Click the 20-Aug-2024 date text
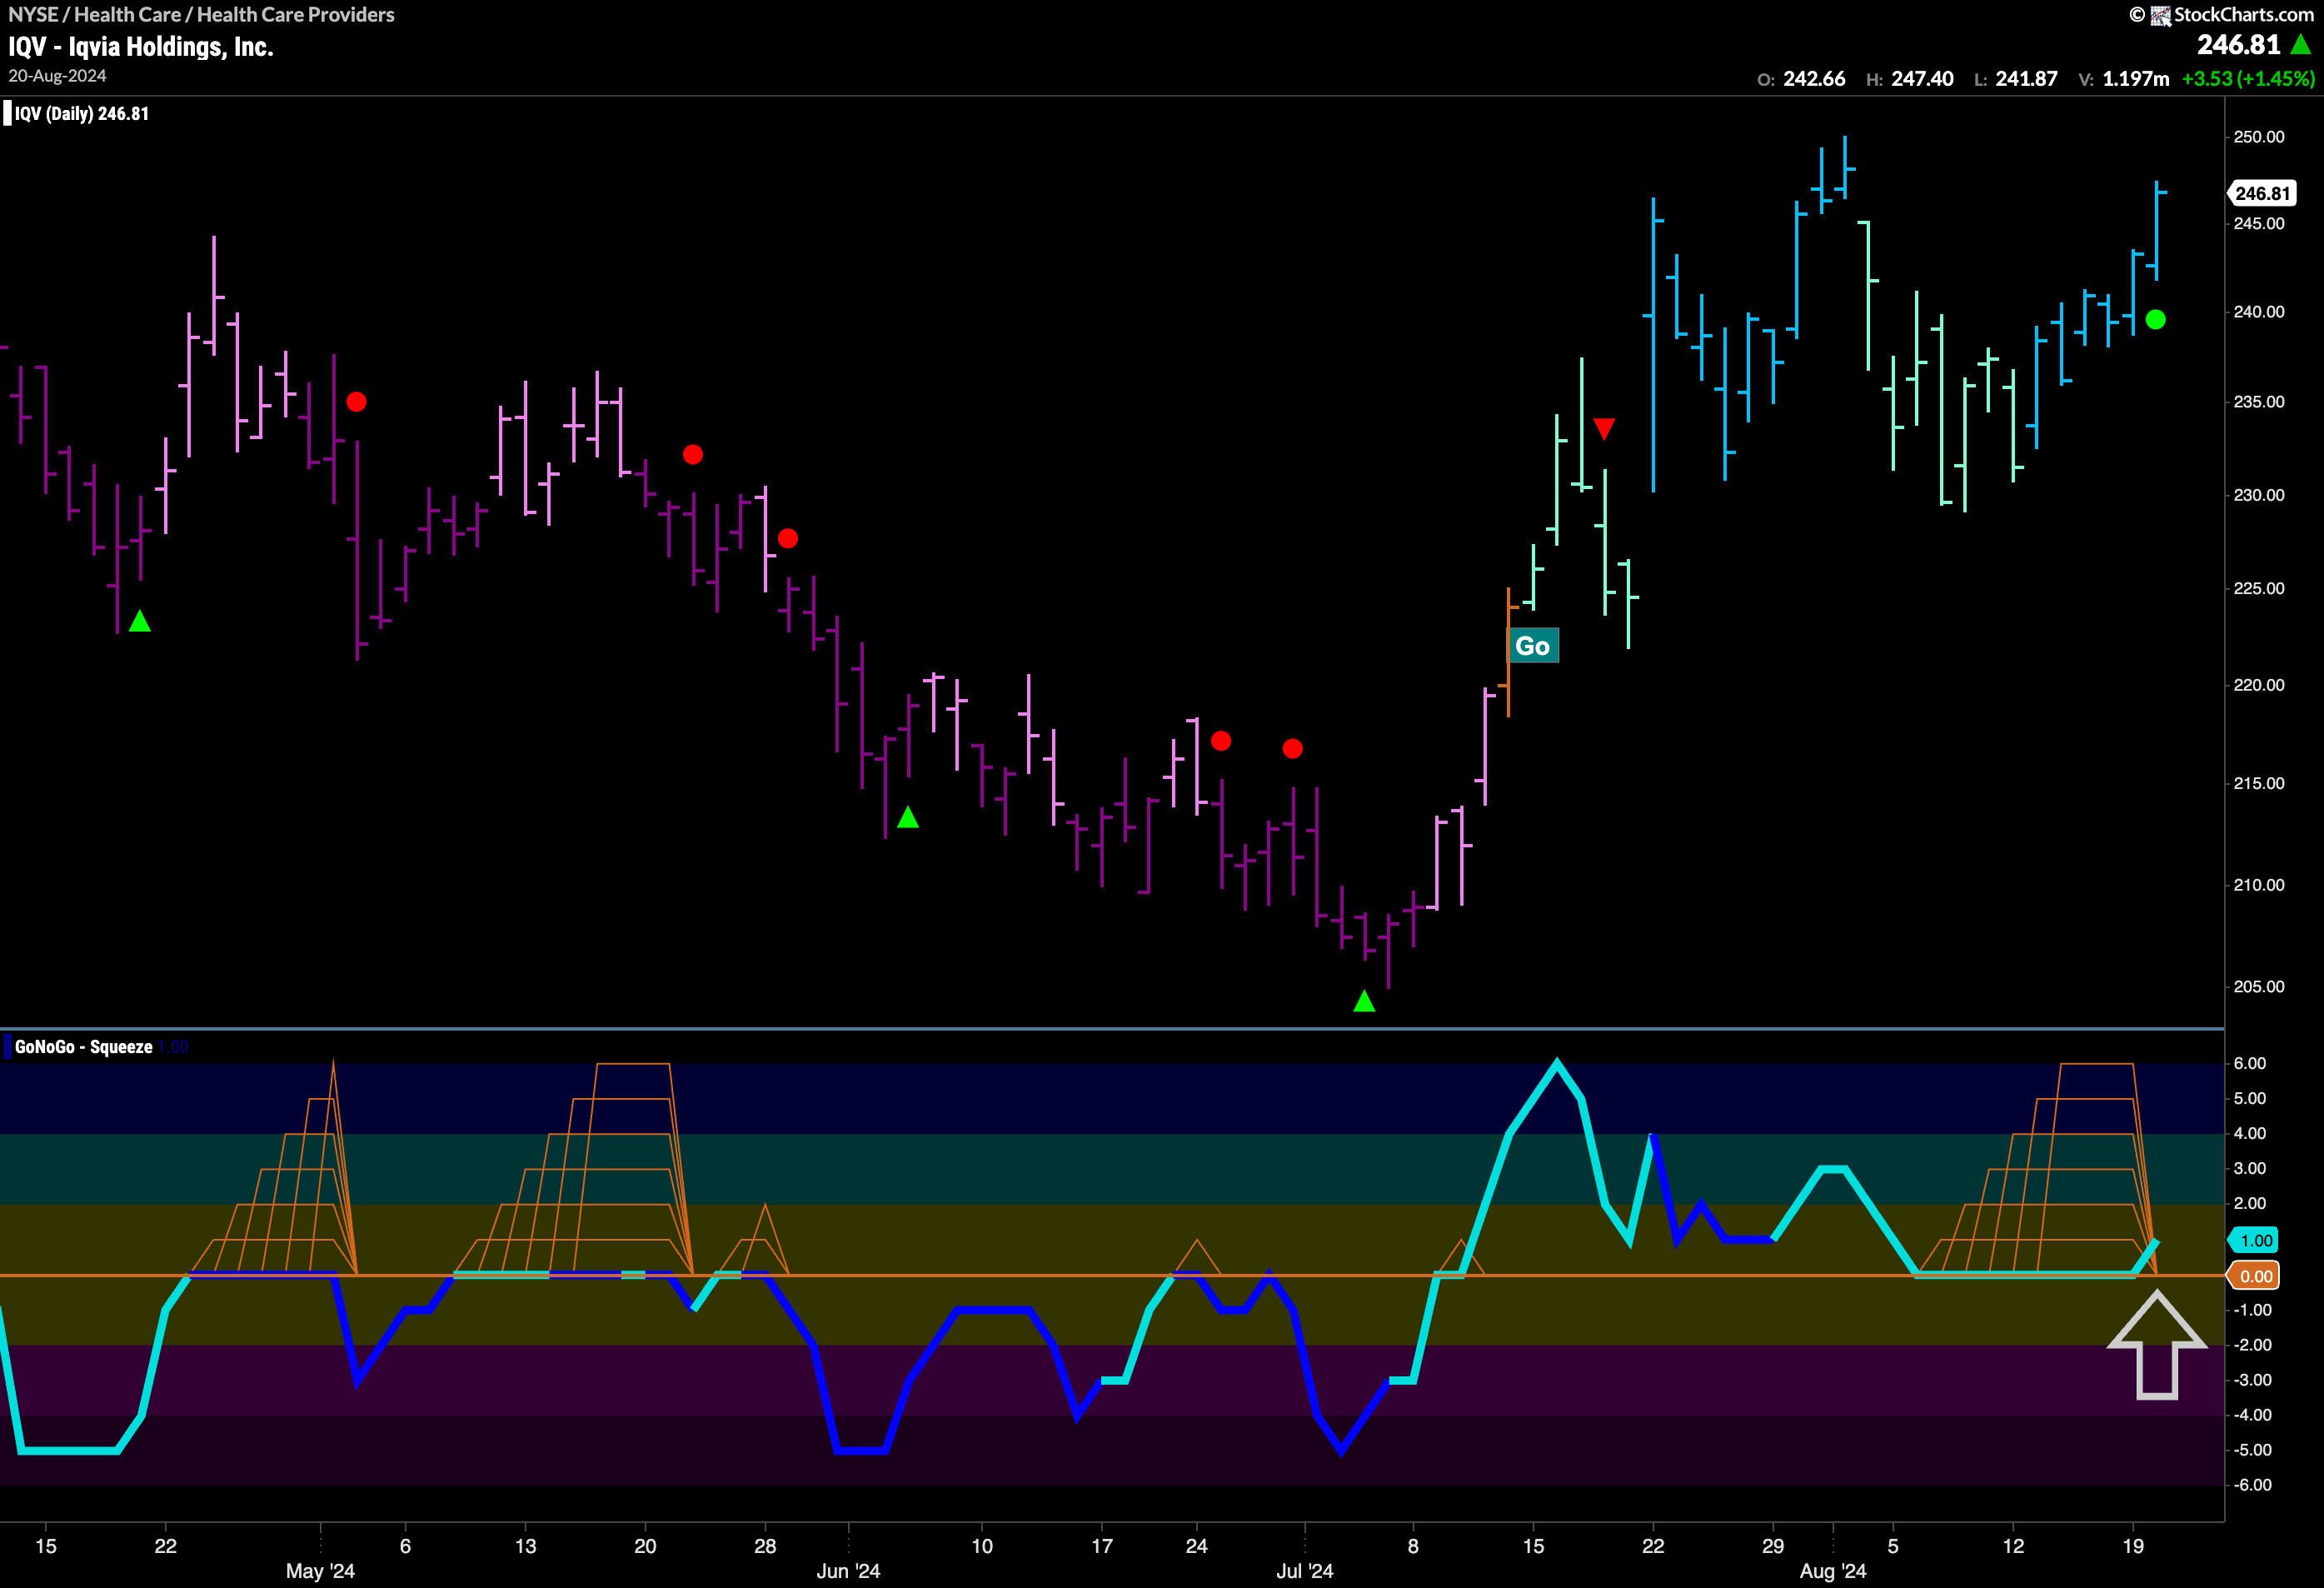 57,76
